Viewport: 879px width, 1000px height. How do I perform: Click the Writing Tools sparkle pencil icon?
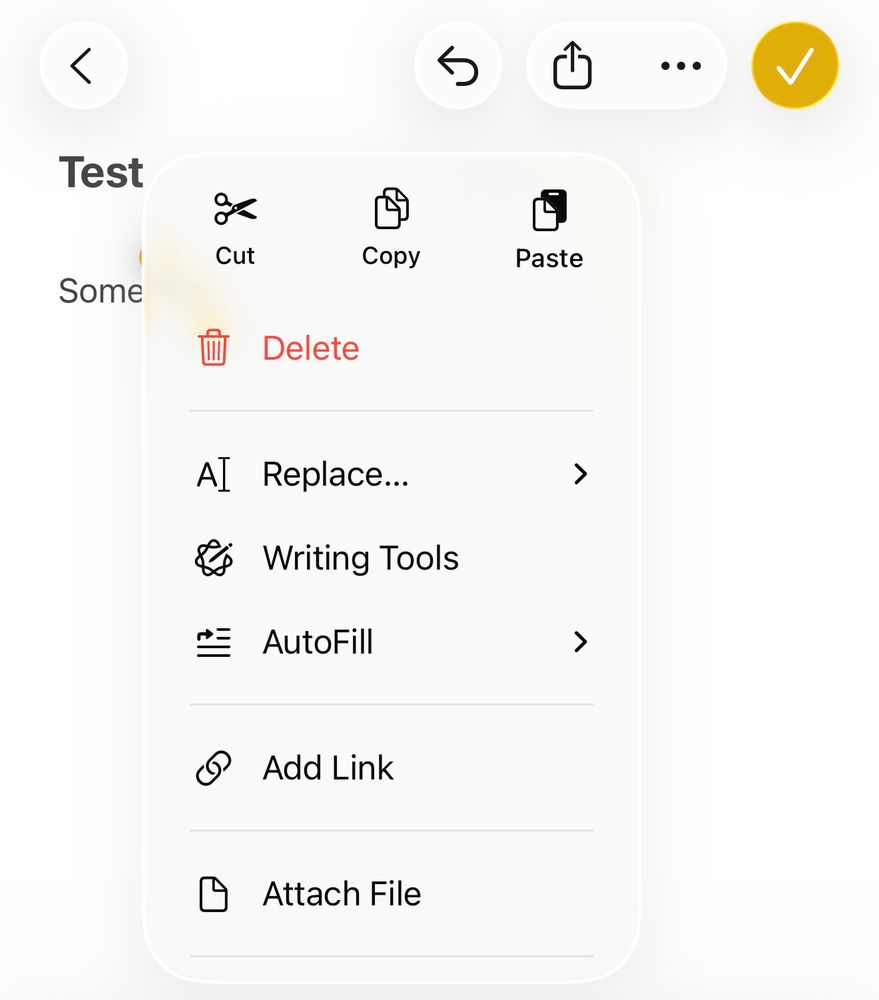click(x=214, y=559)
